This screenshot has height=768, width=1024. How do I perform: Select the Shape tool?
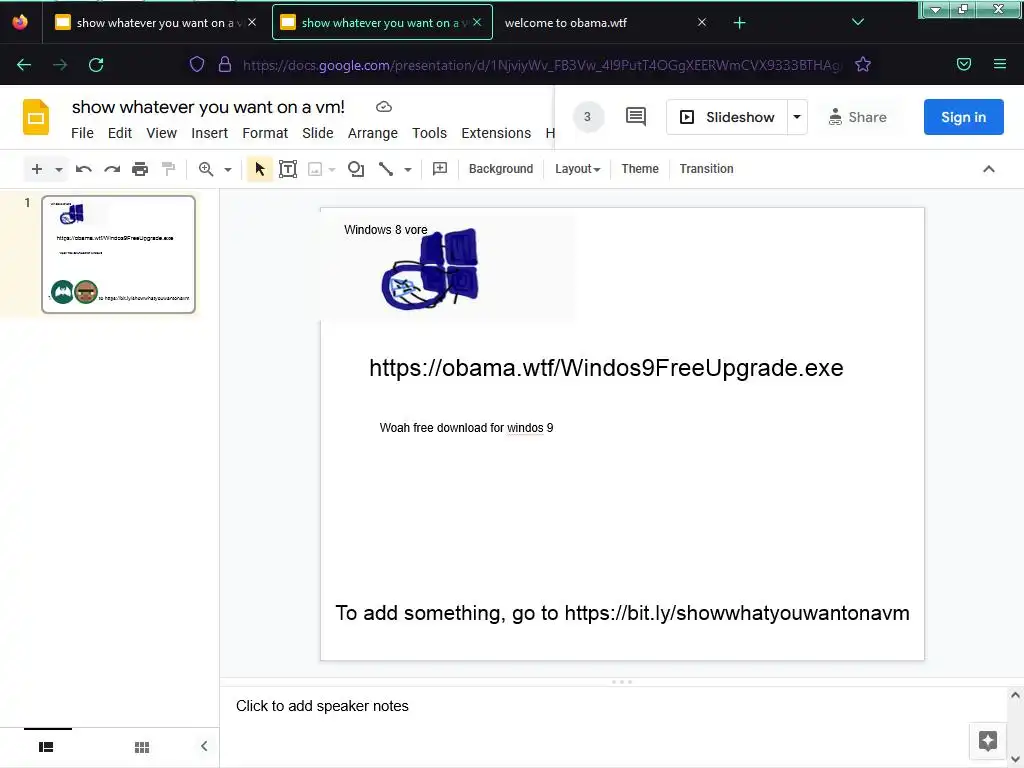pyautogui.click(x=356, y=169)
